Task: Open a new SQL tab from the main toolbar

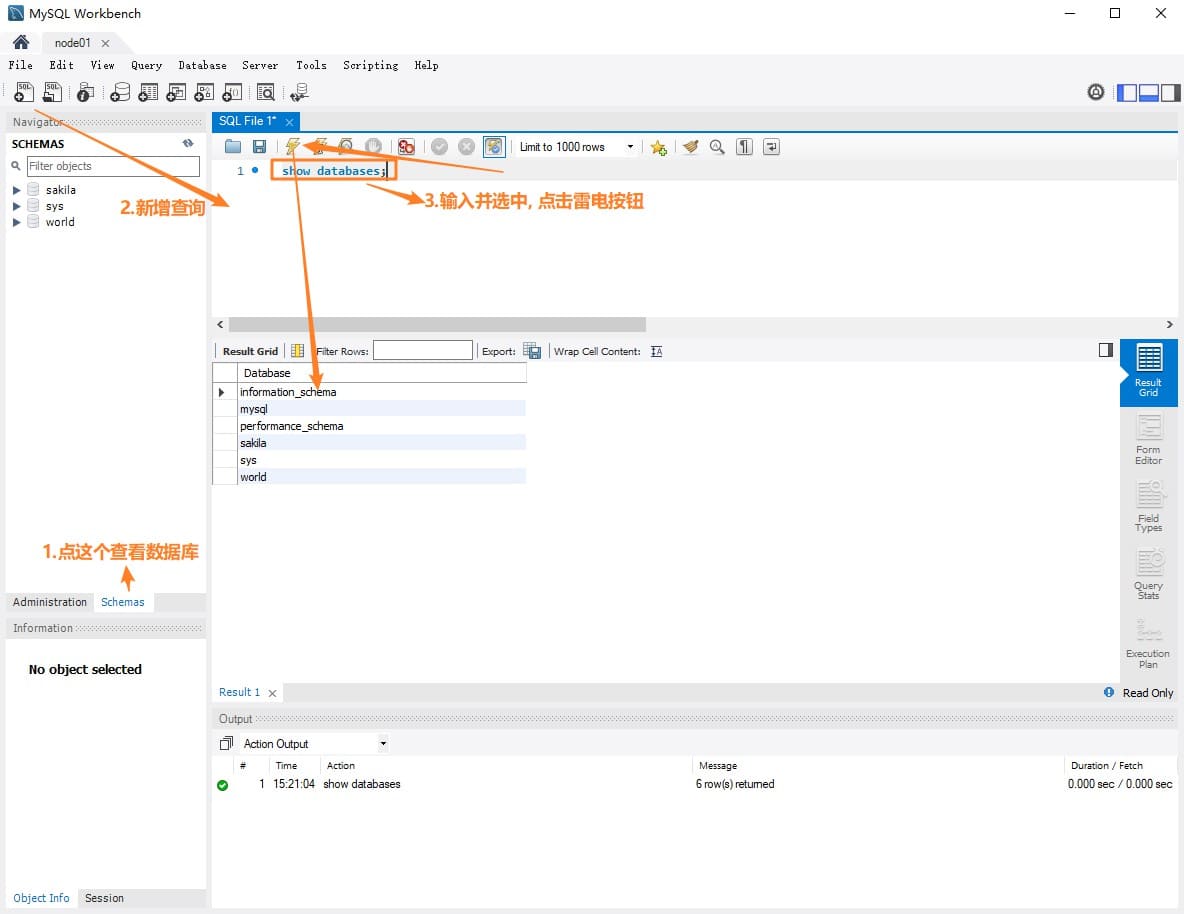Action: coord(23,93)
